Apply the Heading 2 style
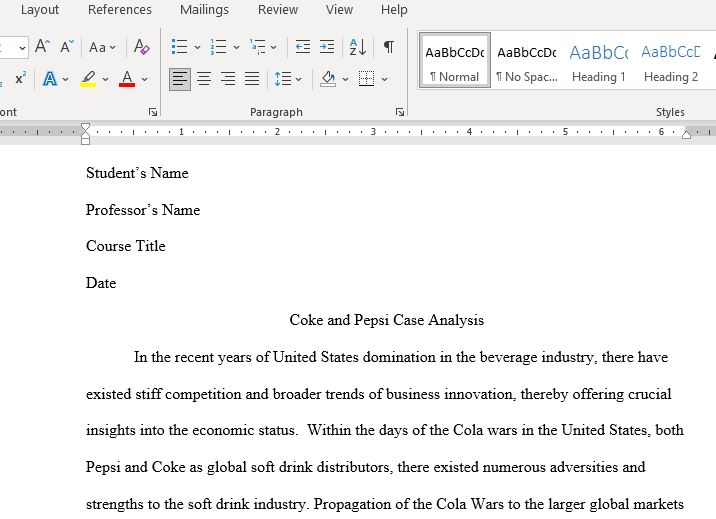 point(671,60)
